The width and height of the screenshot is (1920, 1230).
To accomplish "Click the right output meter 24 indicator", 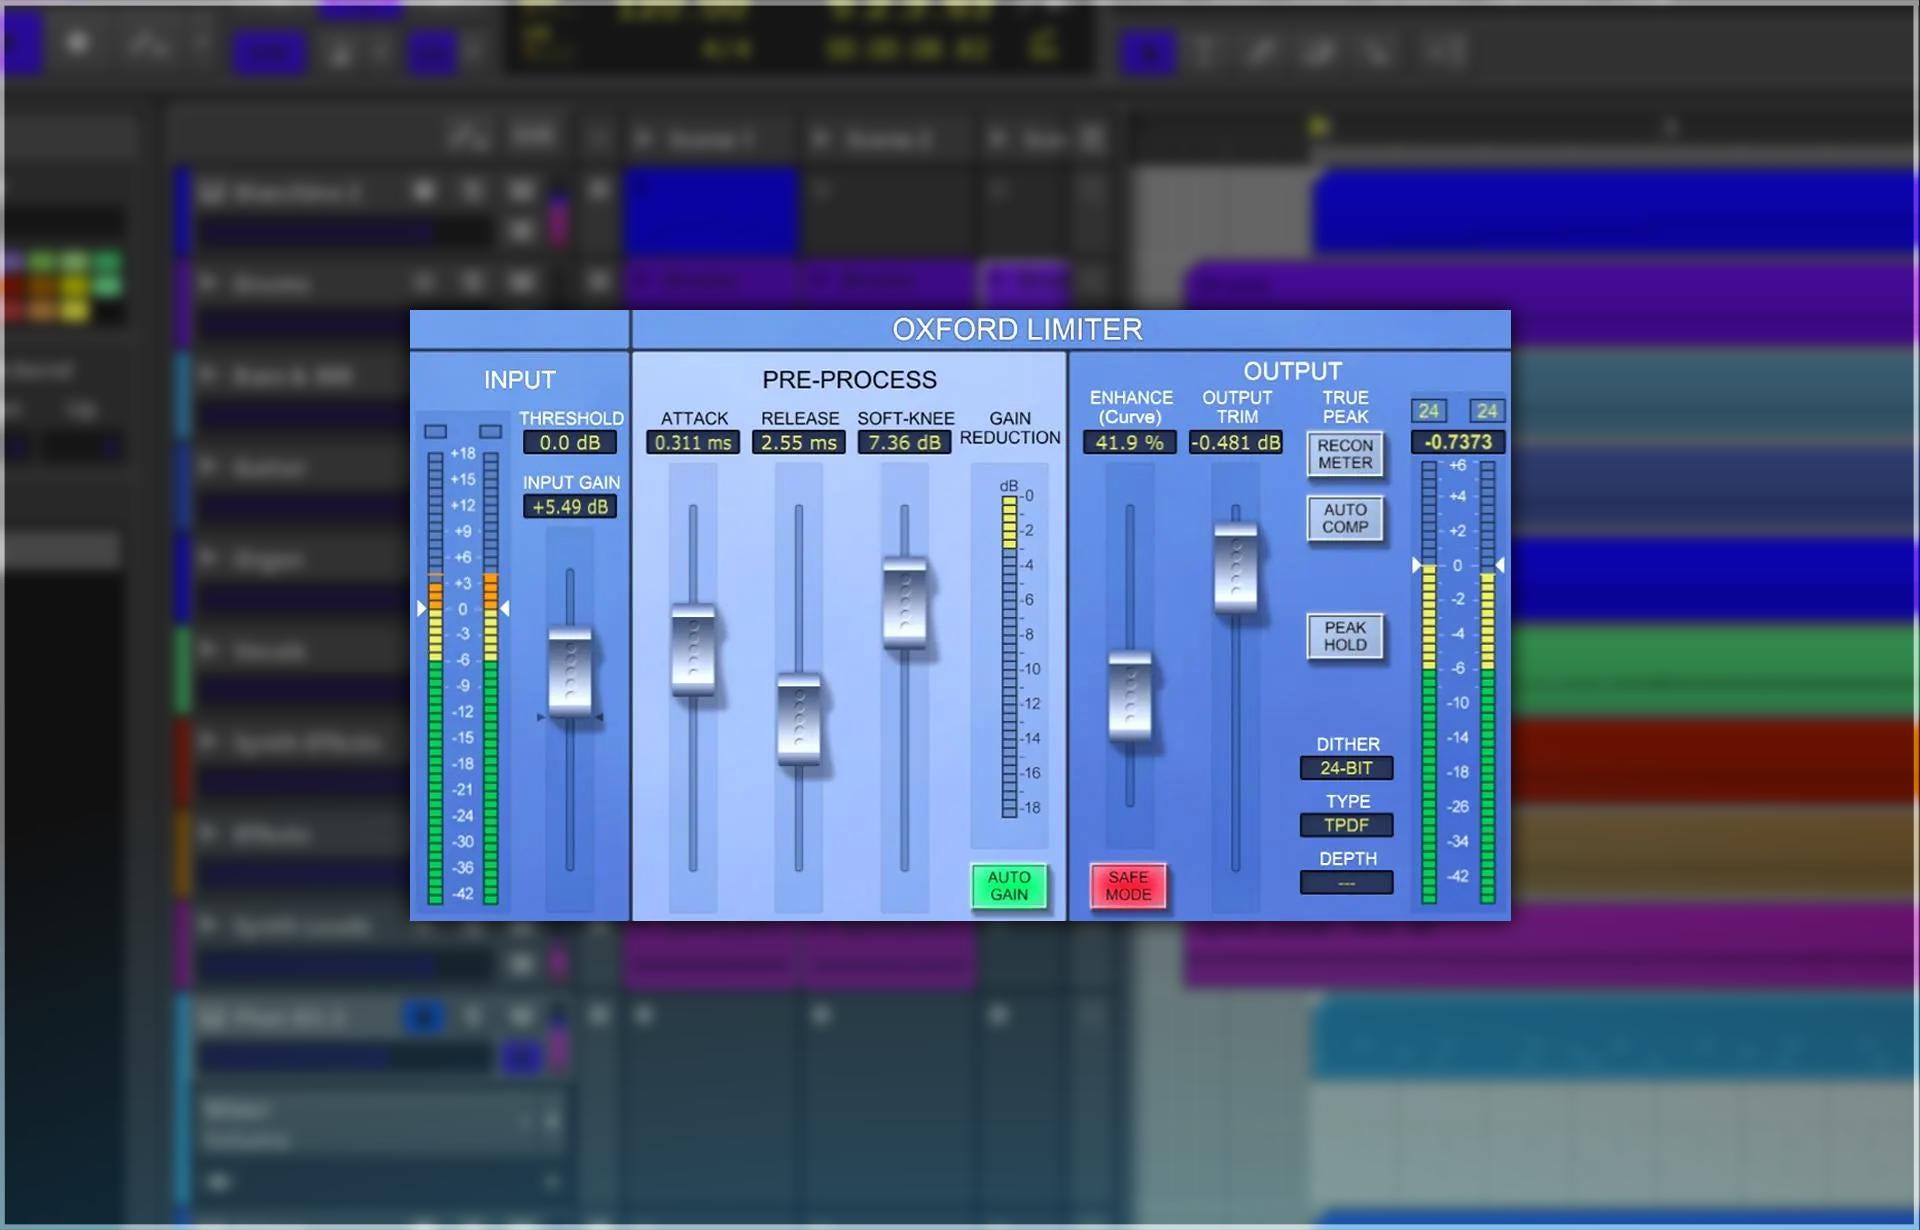I will pos(1487,411).
